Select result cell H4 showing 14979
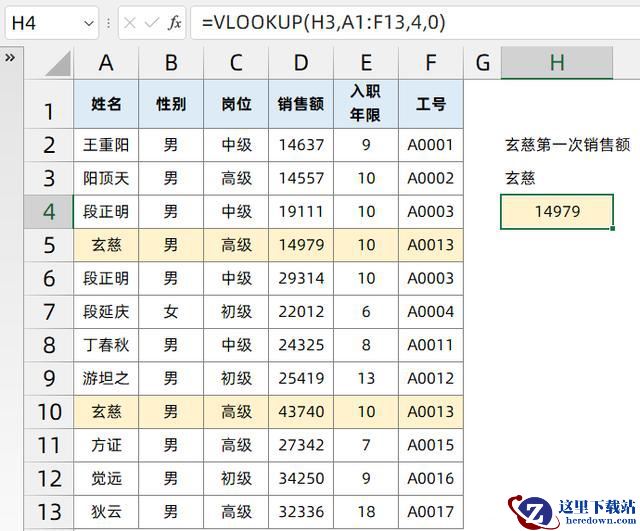640x531 pixels. click(x=557, y=212)
